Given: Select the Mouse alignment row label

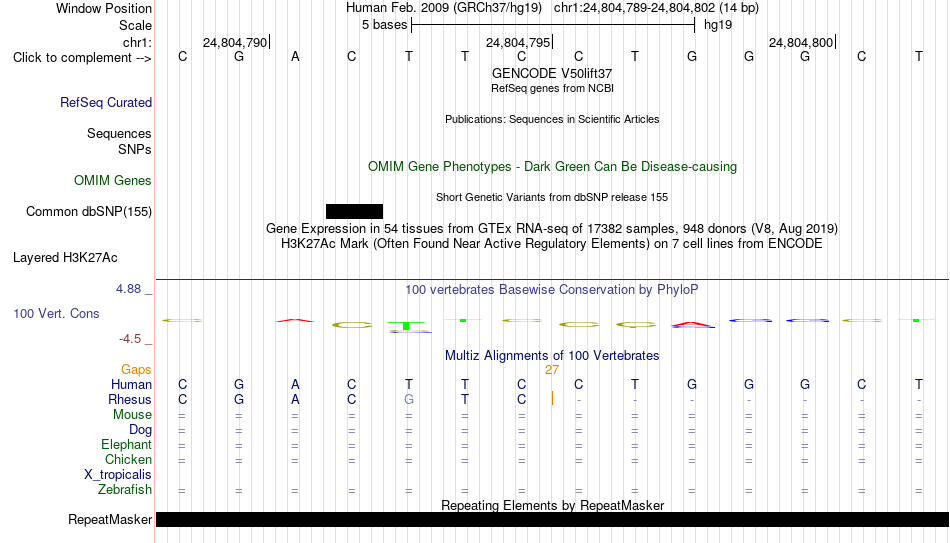Looking at the screenshot, I should pyautogui.click(x=132, y=415).
